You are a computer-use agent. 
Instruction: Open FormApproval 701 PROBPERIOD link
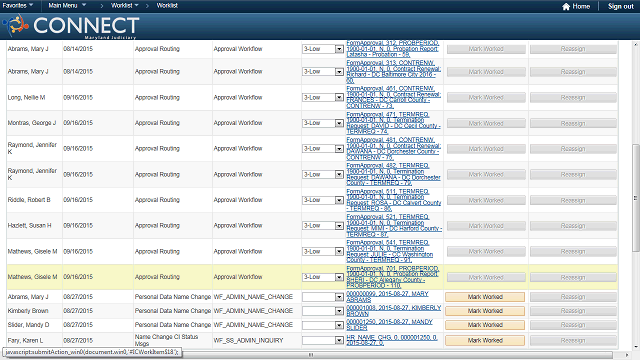(393, 277)
